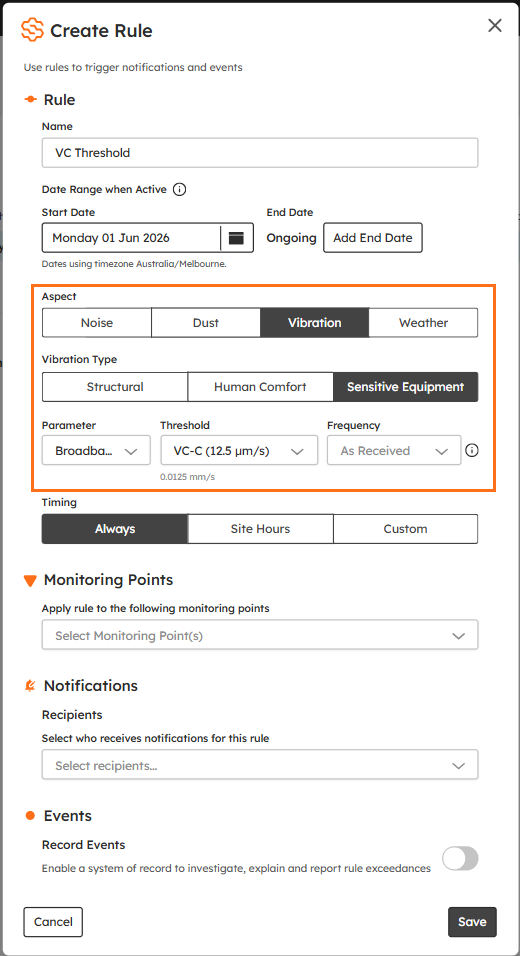Save the rule with Save button
The width and height of the screenshot is (520, 956).
pyautogui.click(x=472, y=922)
